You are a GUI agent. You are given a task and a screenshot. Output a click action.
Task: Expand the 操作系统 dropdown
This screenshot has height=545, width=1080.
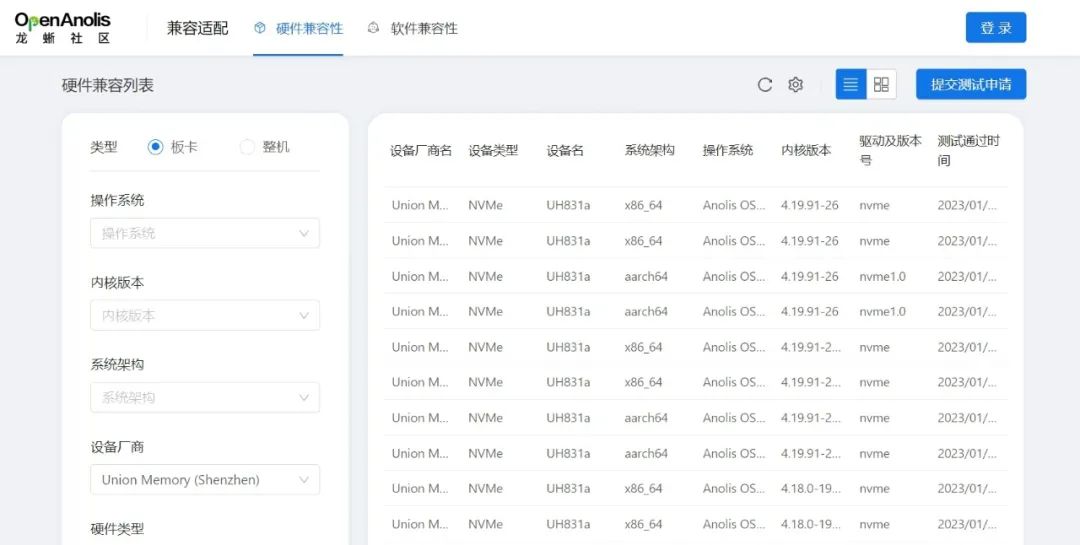[x=205, y=233]
